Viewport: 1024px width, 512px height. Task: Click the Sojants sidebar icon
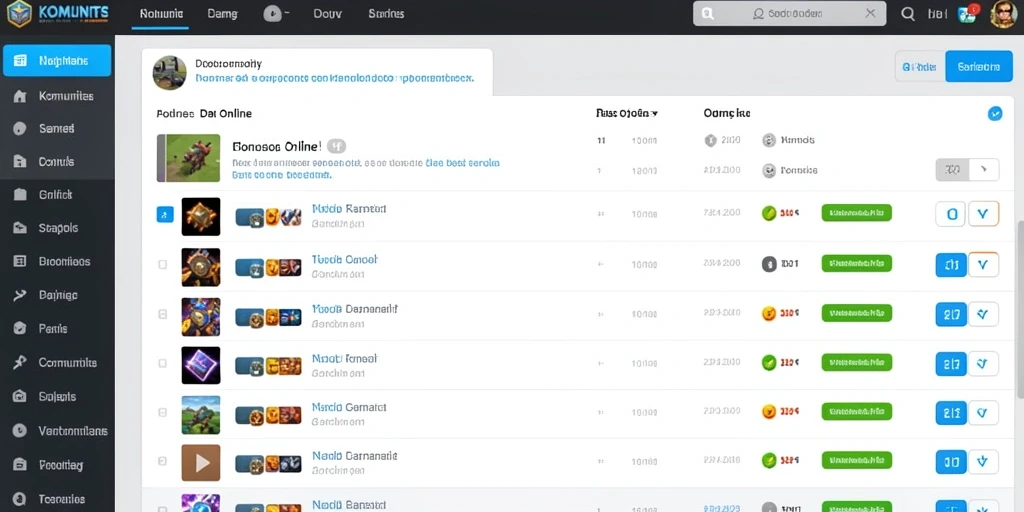[20, 396]
